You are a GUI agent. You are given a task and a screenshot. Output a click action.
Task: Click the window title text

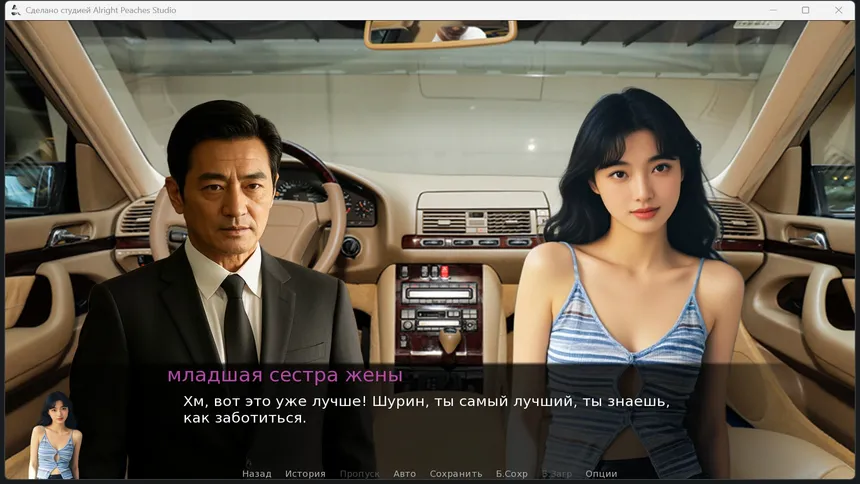tap(101, 10)
